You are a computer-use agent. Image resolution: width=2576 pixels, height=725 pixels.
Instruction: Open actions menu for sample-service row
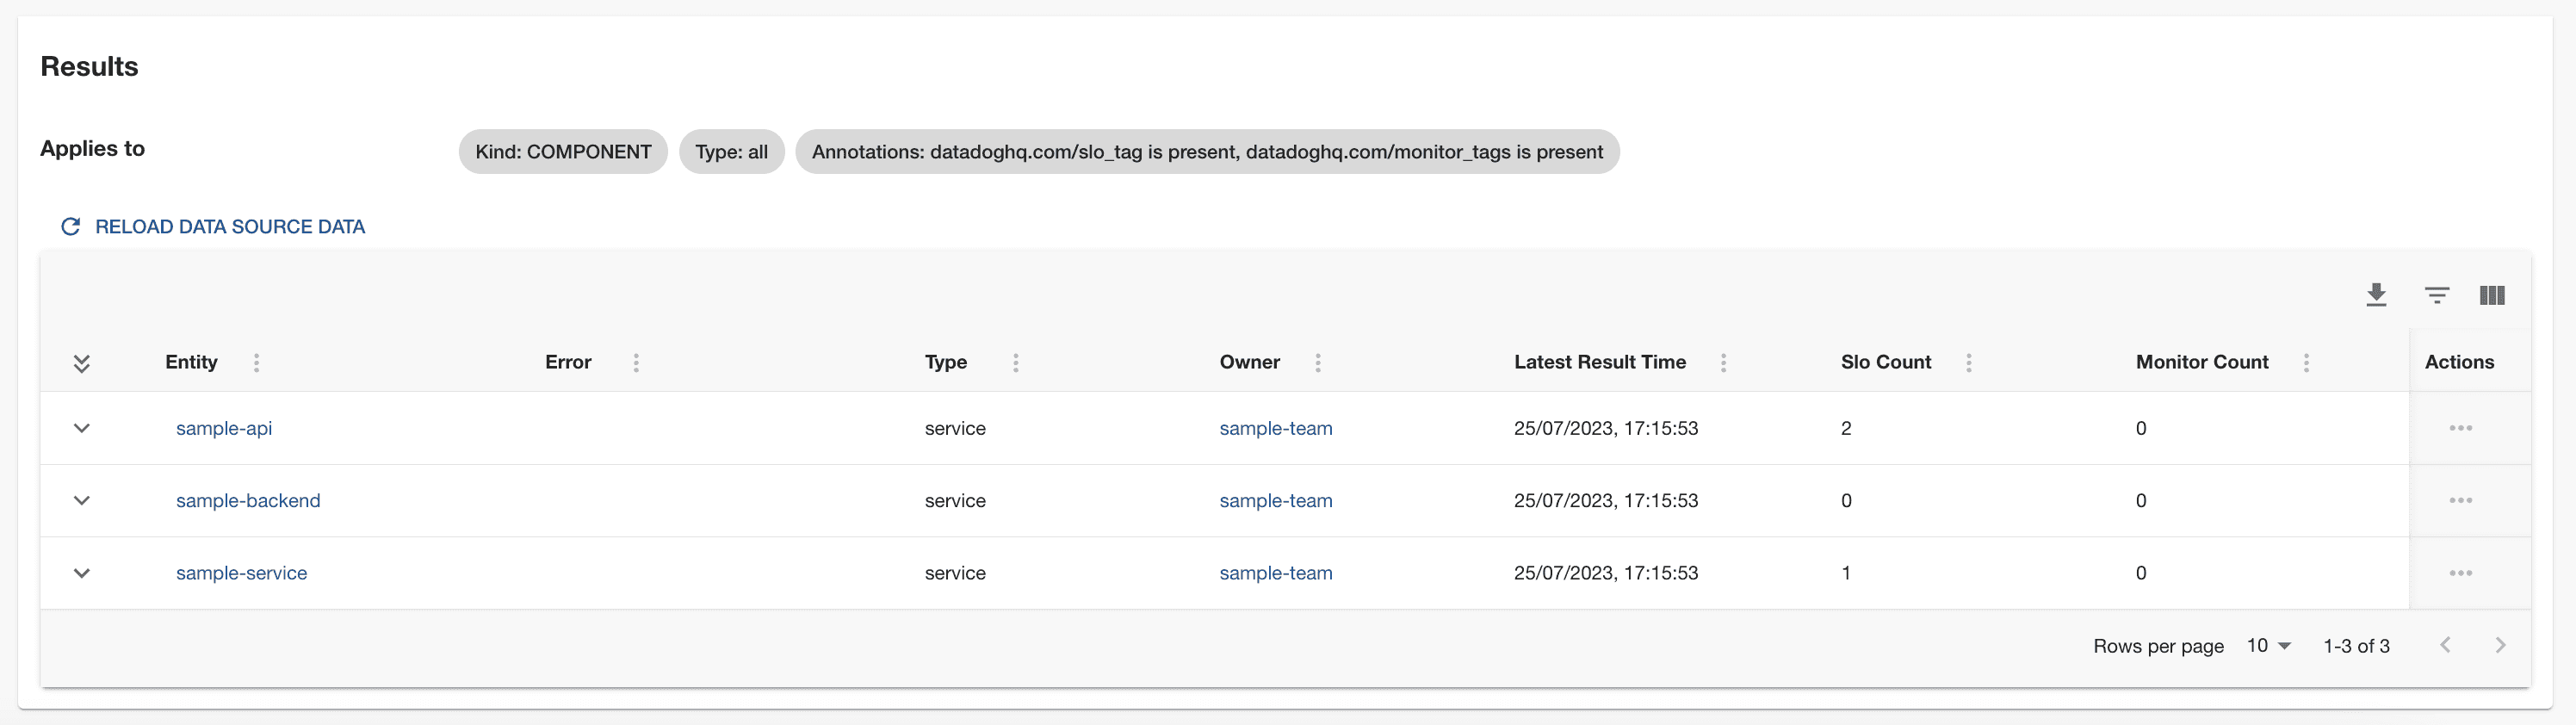point(2460,573)
